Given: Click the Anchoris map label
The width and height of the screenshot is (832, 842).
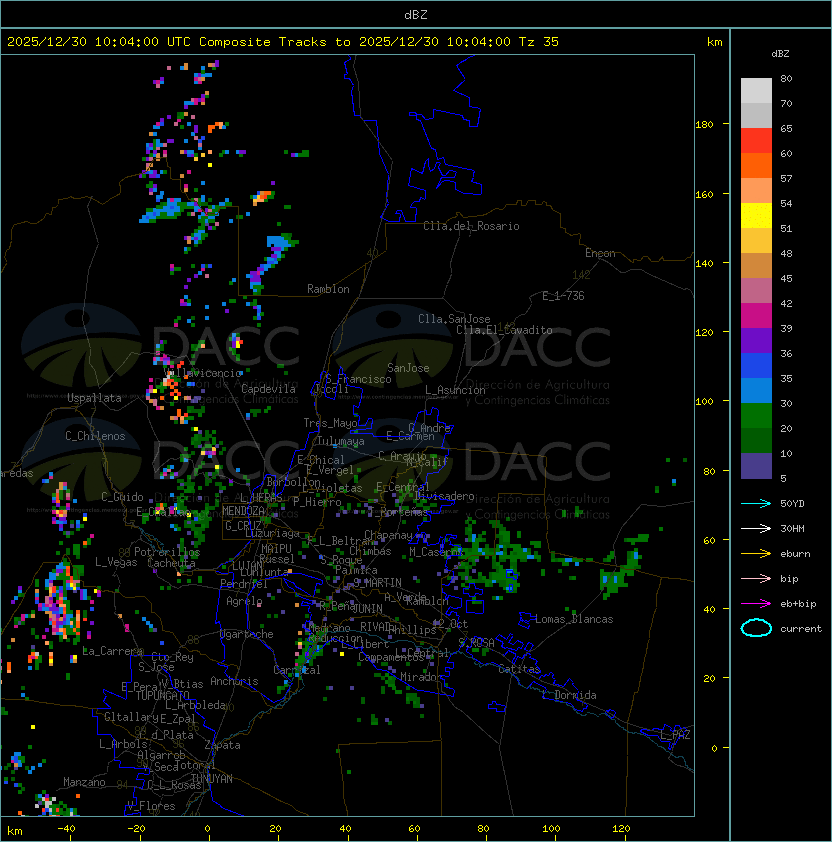Looking at the screenshot, I should [x=234, y=681].
